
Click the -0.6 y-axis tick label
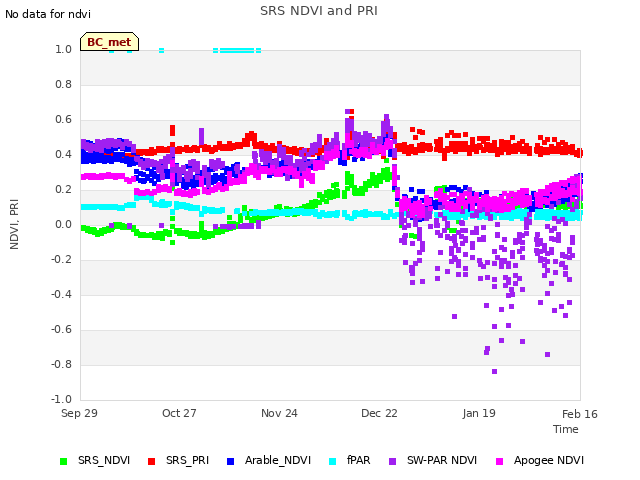[x=61, y=329]
